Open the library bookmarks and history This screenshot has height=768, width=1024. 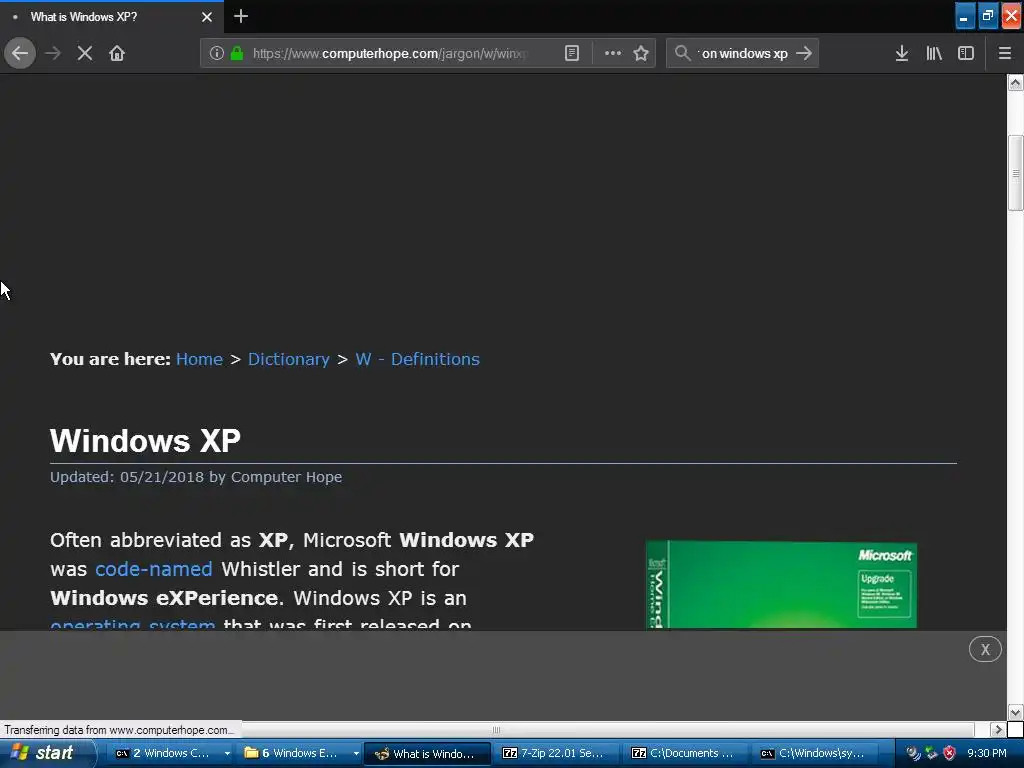pyautogui.click(x=934, y=53)
